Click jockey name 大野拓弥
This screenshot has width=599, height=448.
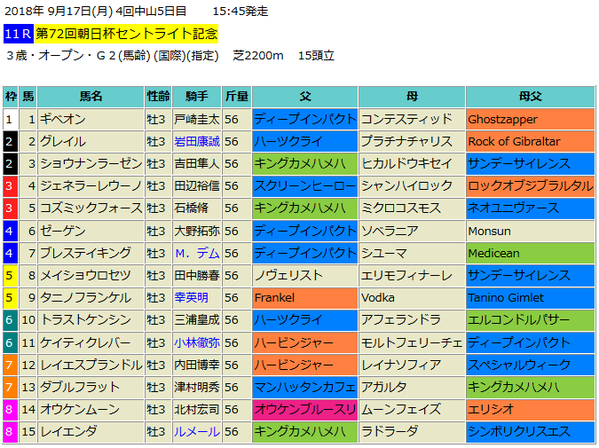197,231
